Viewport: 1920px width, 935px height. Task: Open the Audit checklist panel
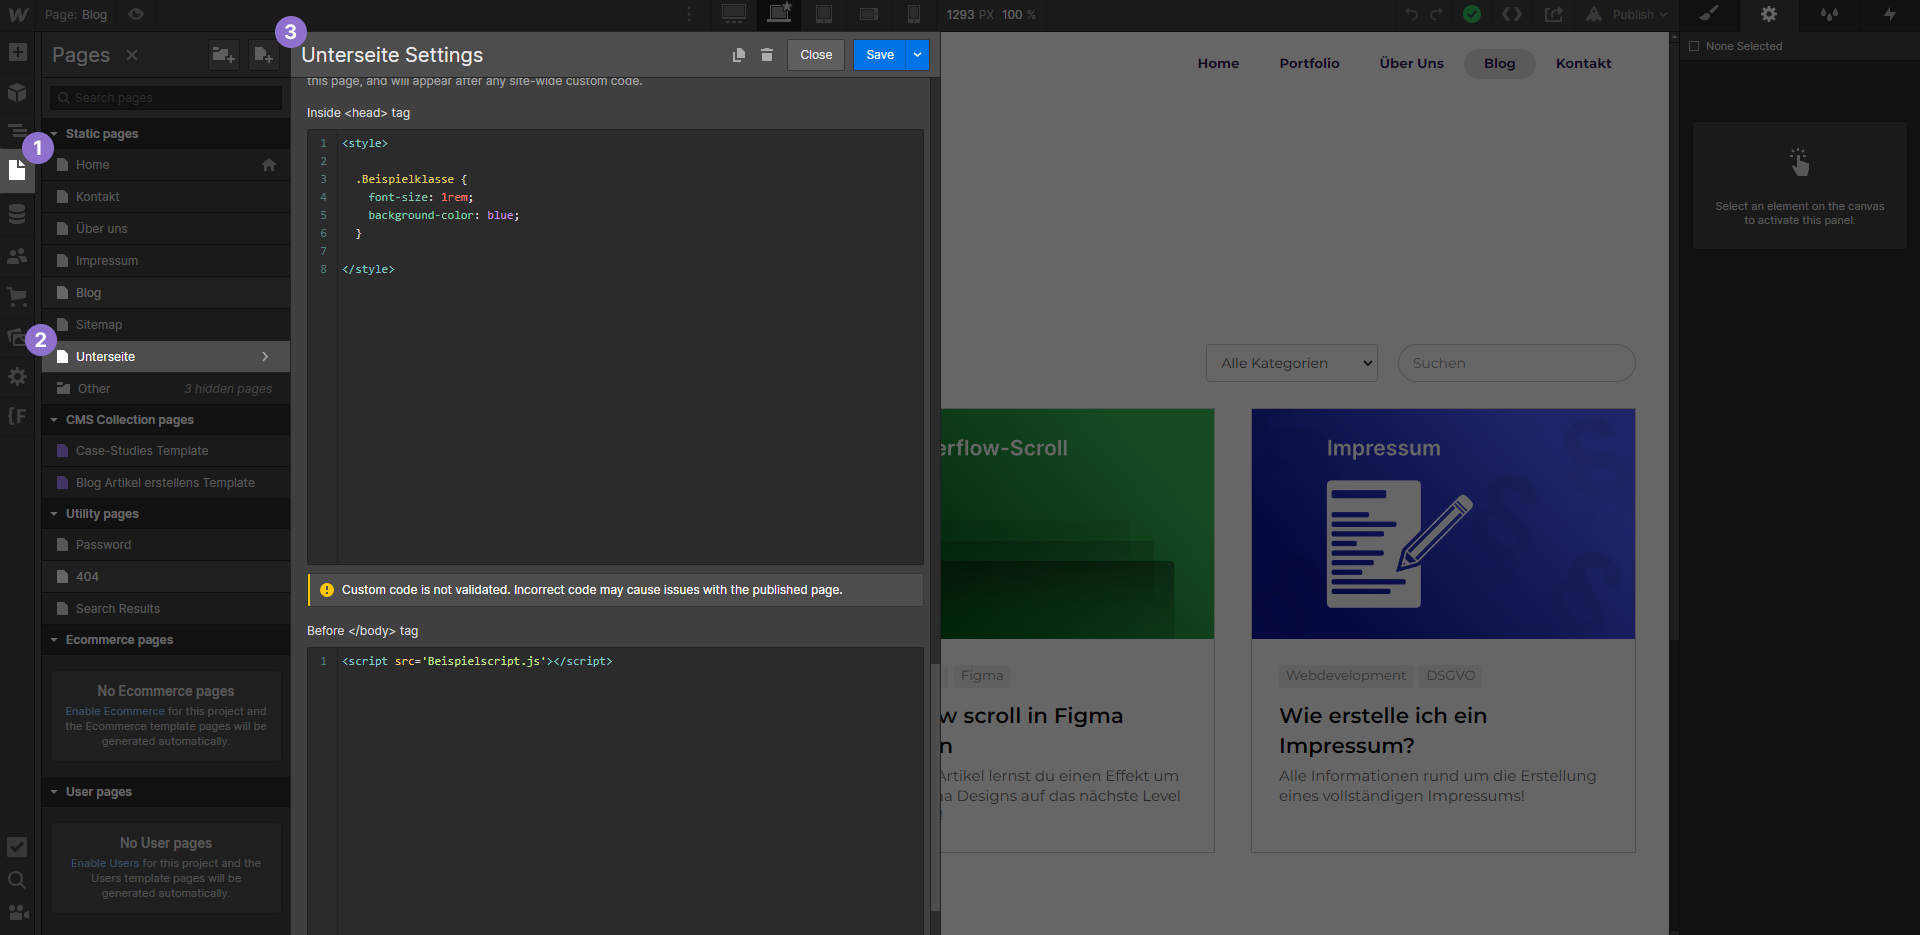(17, 847)
